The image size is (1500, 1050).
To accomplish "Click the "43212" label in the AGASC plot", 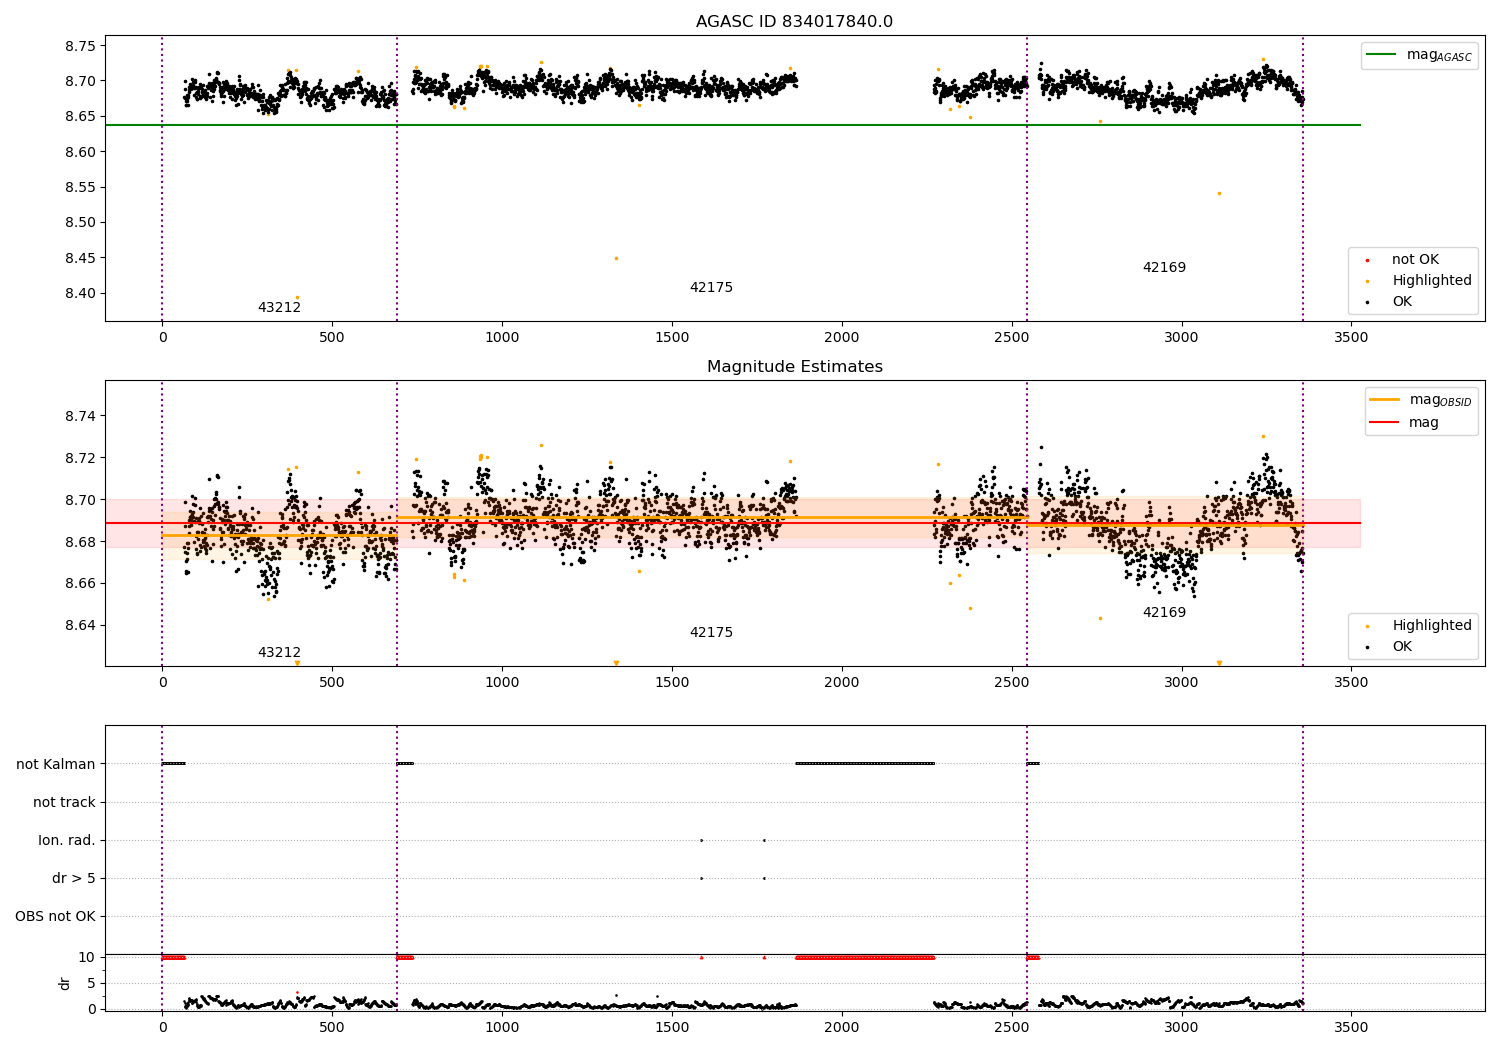I will click(279, 308).
